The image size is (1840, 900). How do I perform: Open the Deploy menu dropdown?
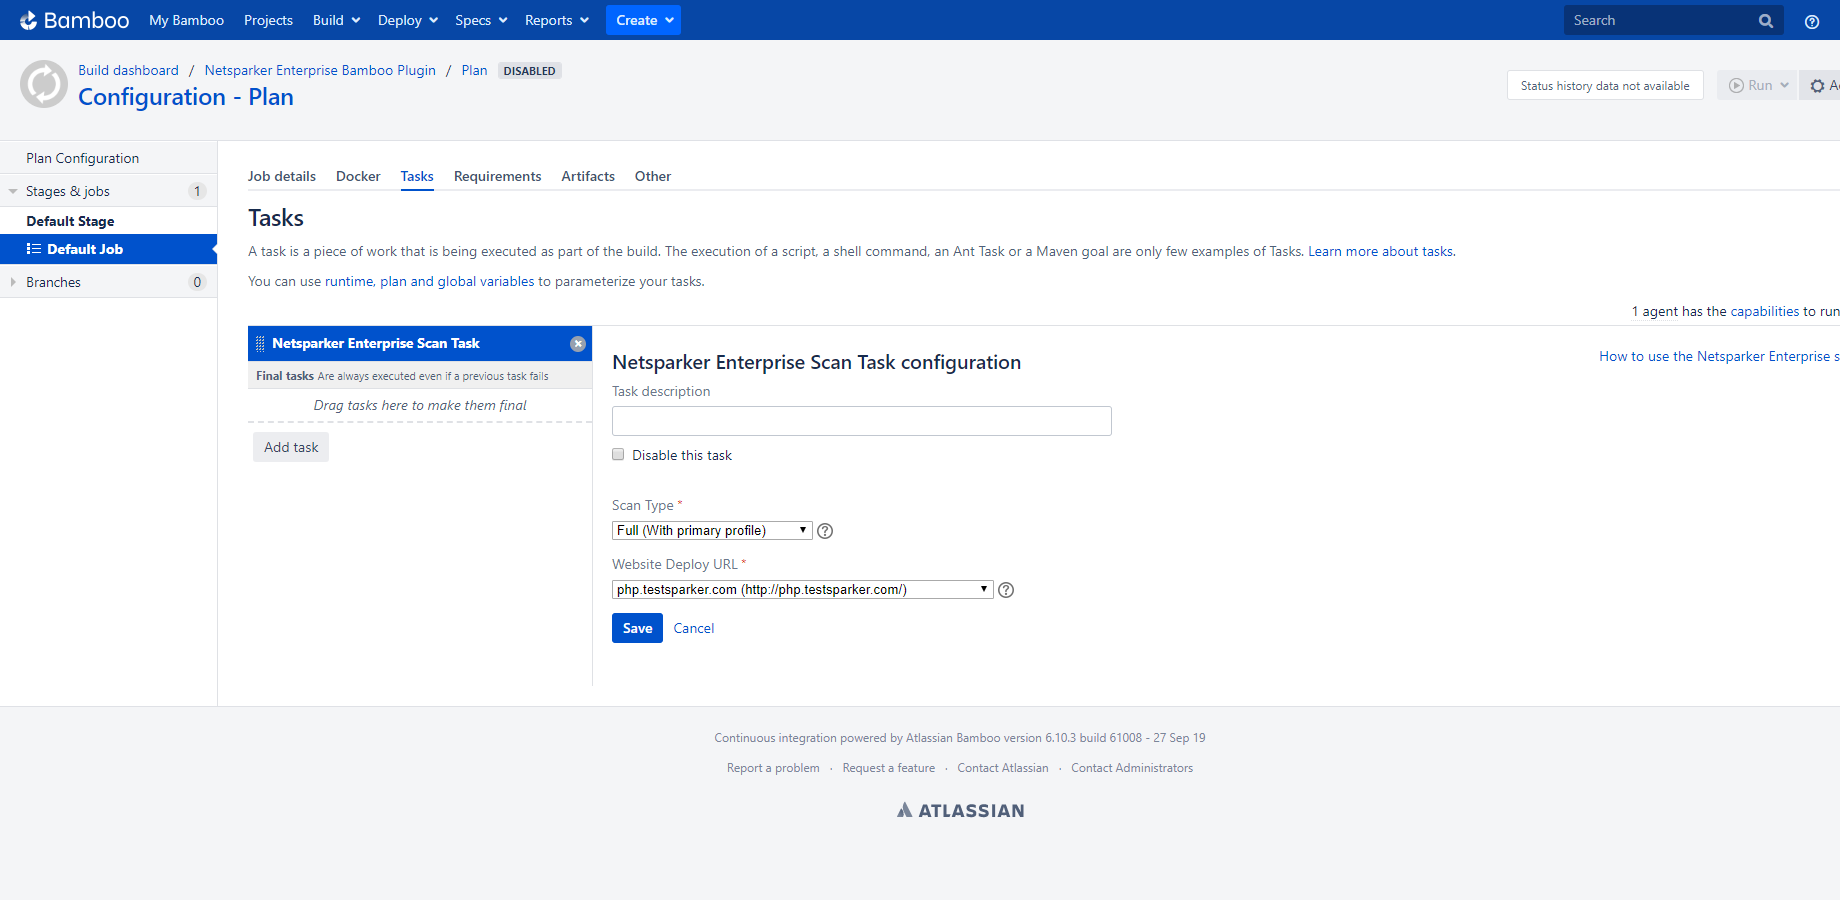point(408,21)
